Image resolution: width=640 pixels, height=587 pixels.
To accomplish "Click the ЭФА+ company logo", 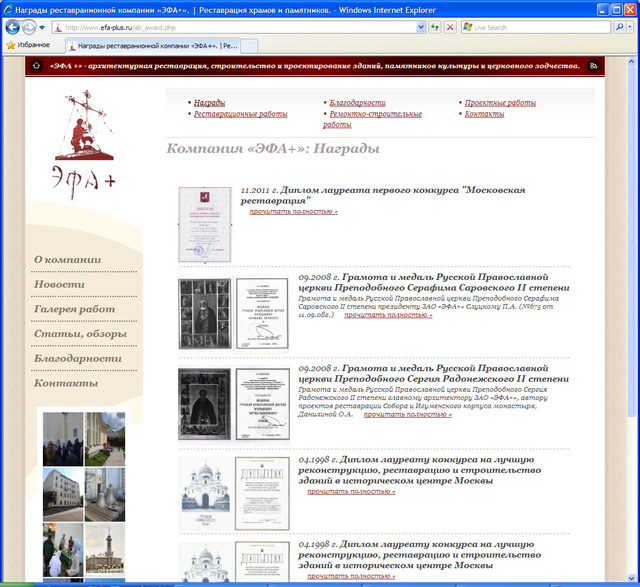I will [x=84, y=145].
